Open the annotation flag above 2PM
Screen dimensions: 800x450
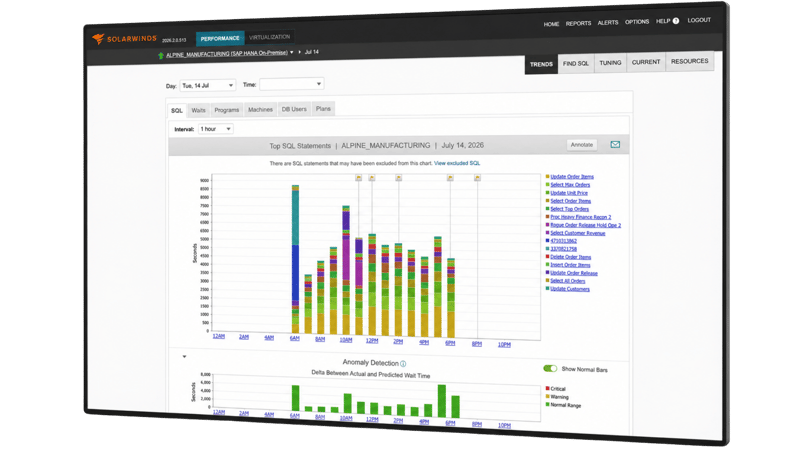[398, 178]
